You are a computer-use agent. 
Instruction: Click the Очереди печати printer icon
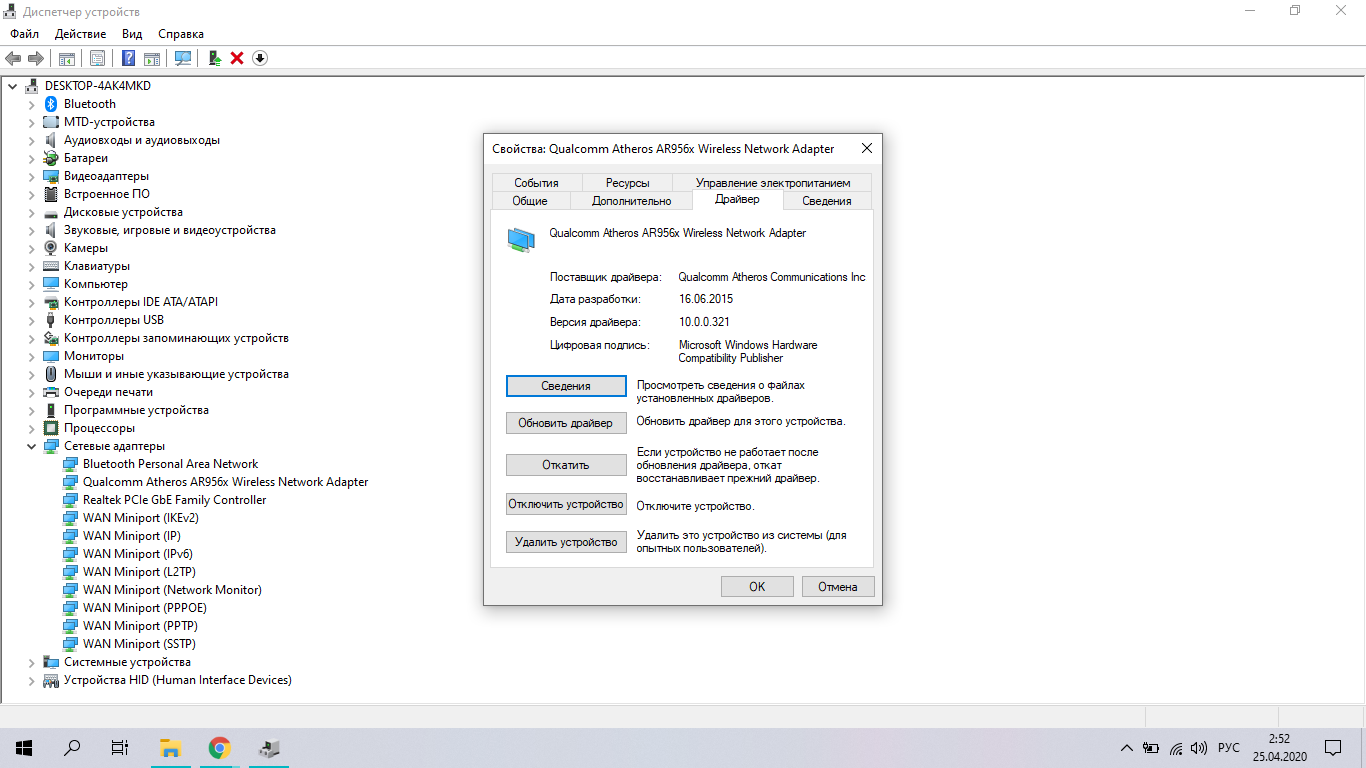coord(51,392)
